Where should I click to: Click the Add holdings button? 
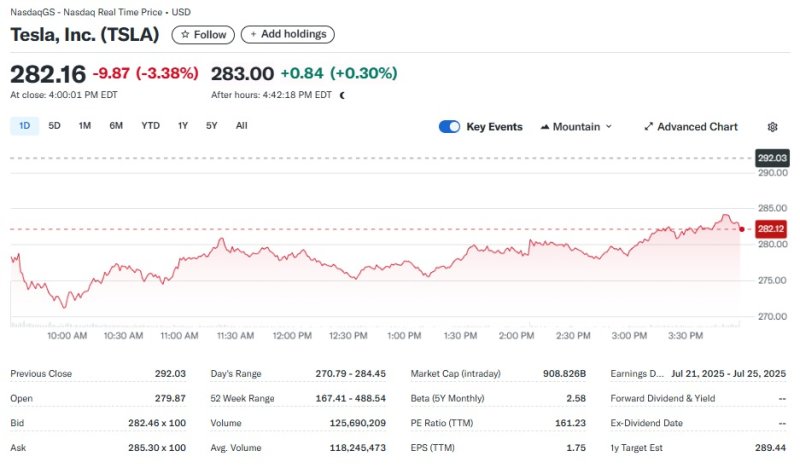tap(287, 34)
